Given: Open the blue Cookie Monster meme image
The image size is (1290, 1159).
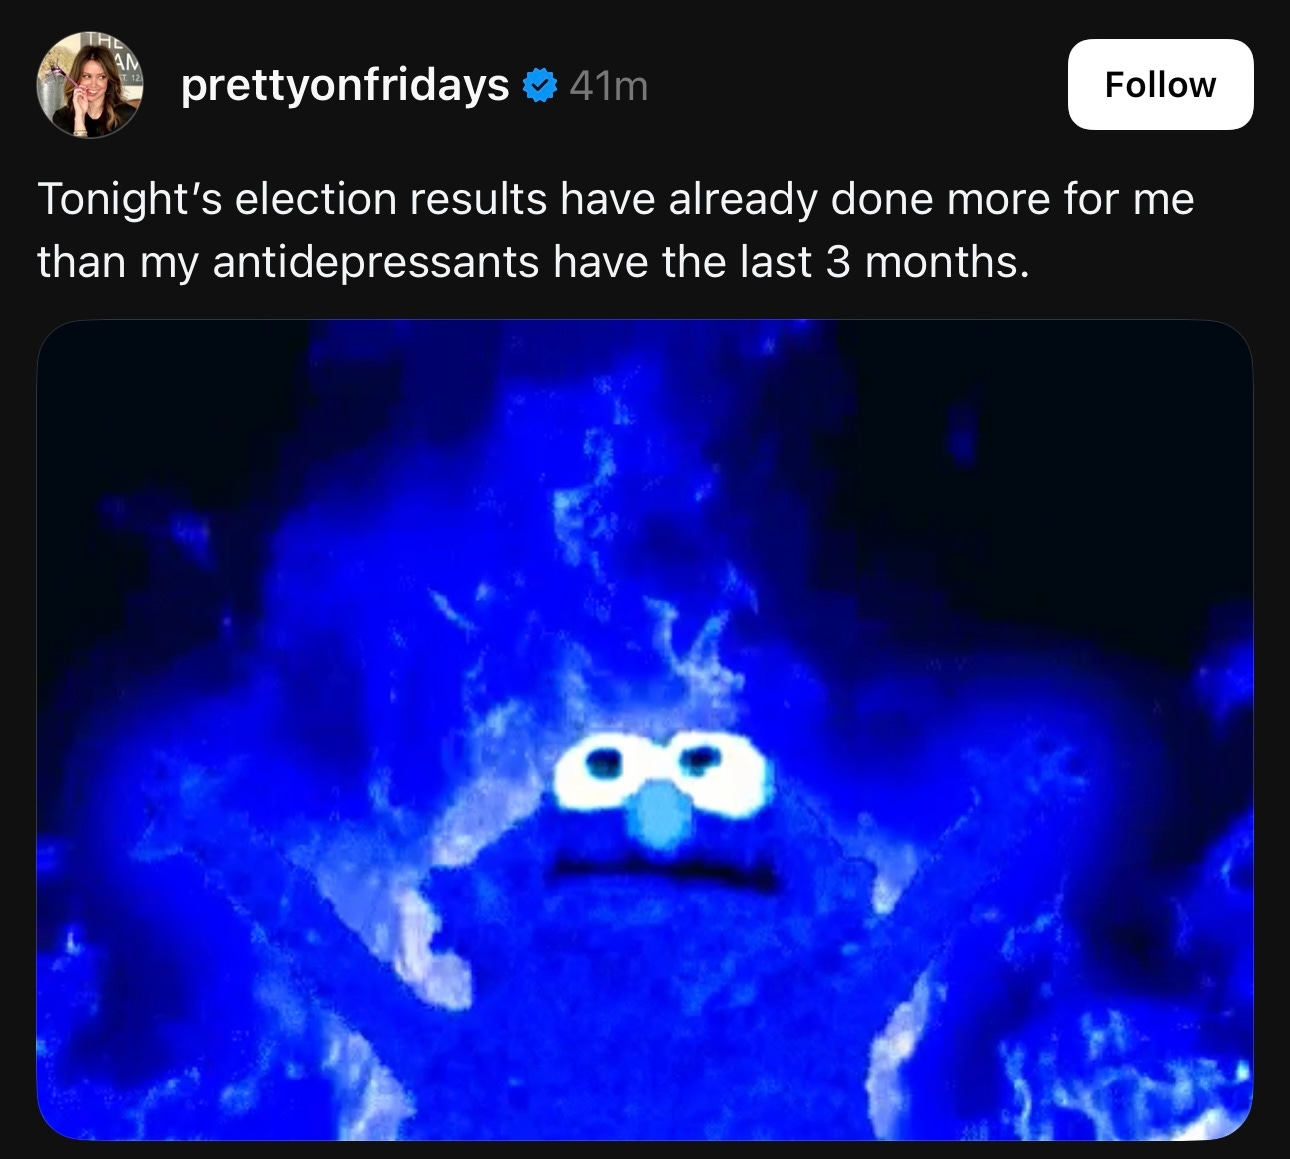Looking at the screenshot, I should tap(645, 730).
